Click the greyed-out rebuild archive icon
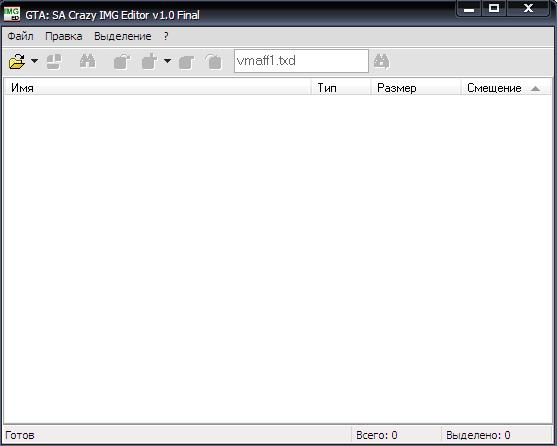This screenshot has width=557, height=446. 54,61
